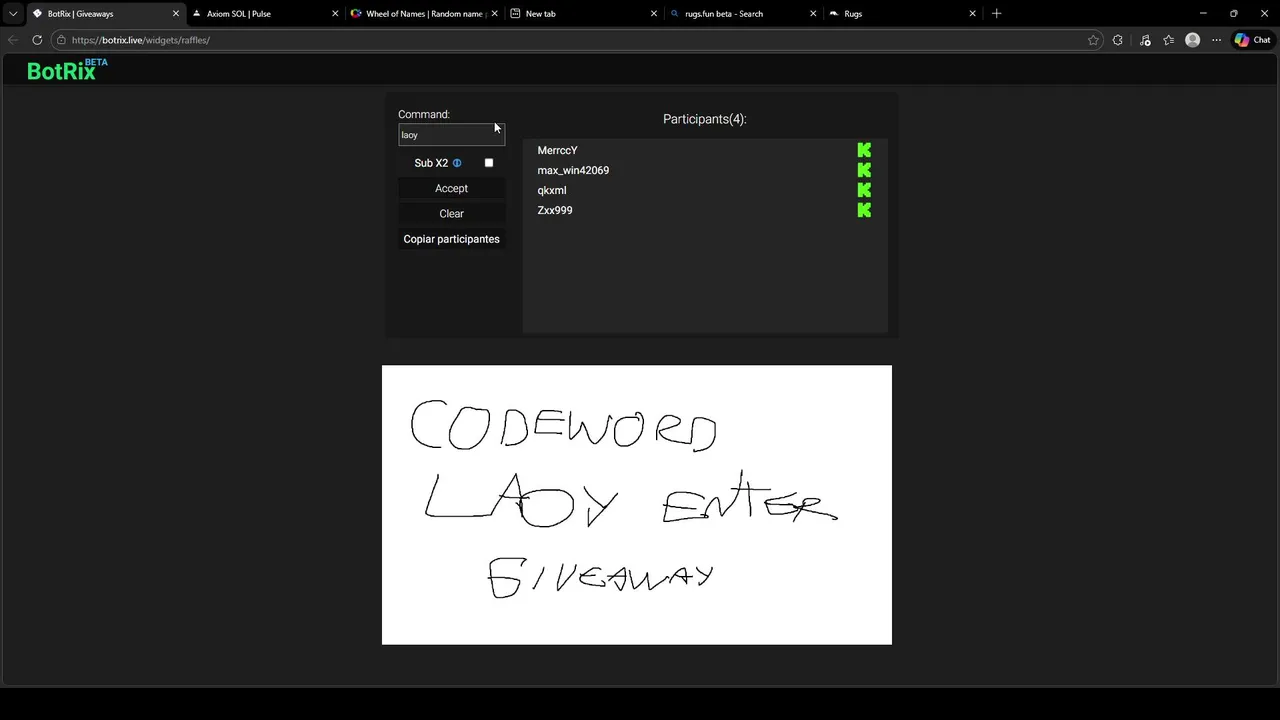1280x720 pixels.
Task: Close the Rugs tab
Action: (972, 14)
